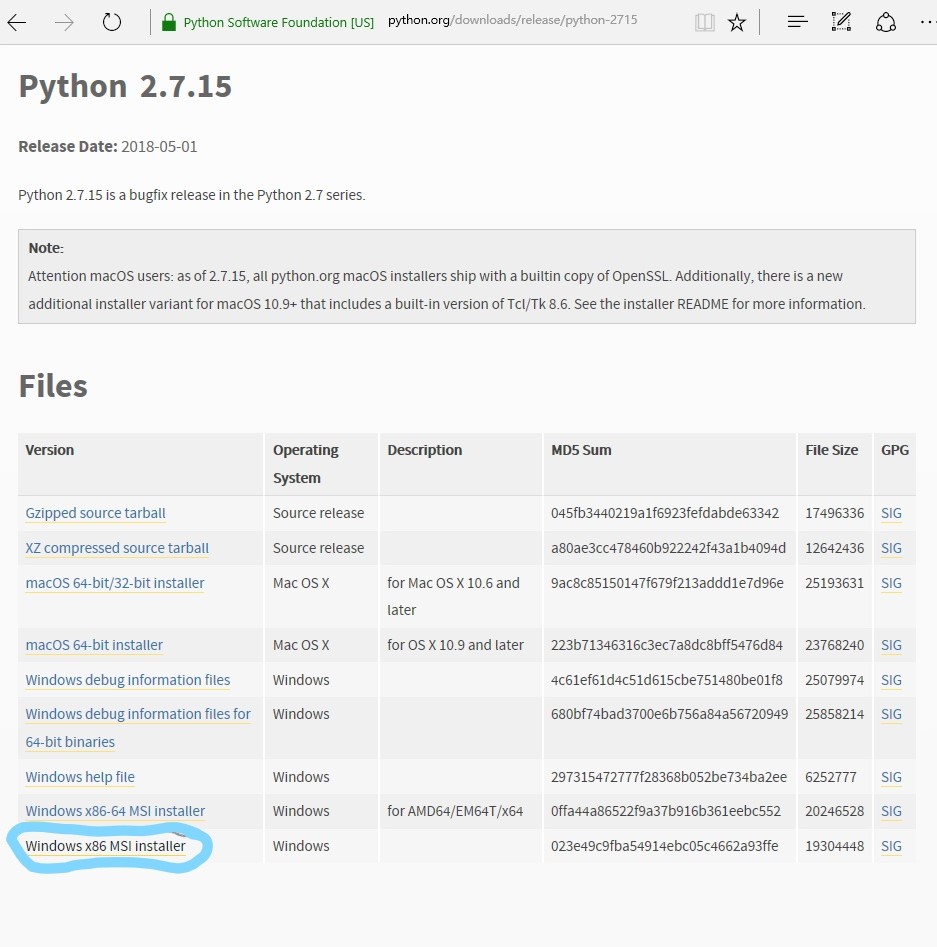
Task: Open SIG link for macOS 64-bit/32-bit installer
Action: pos(891,583)
